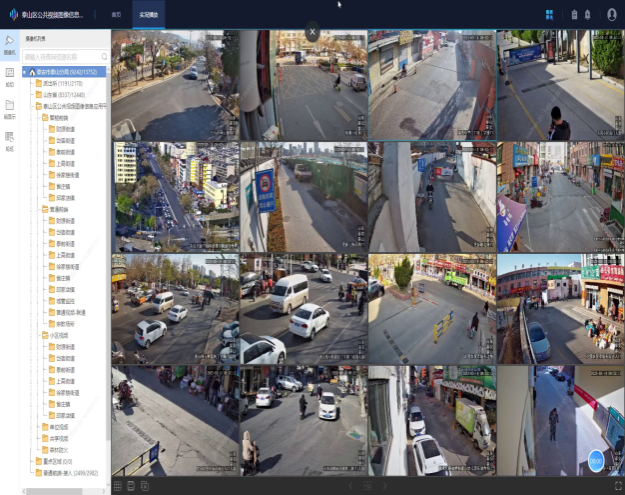Open the user avatar profile menu
Screen dimensions: 625x495
point(611,14)
